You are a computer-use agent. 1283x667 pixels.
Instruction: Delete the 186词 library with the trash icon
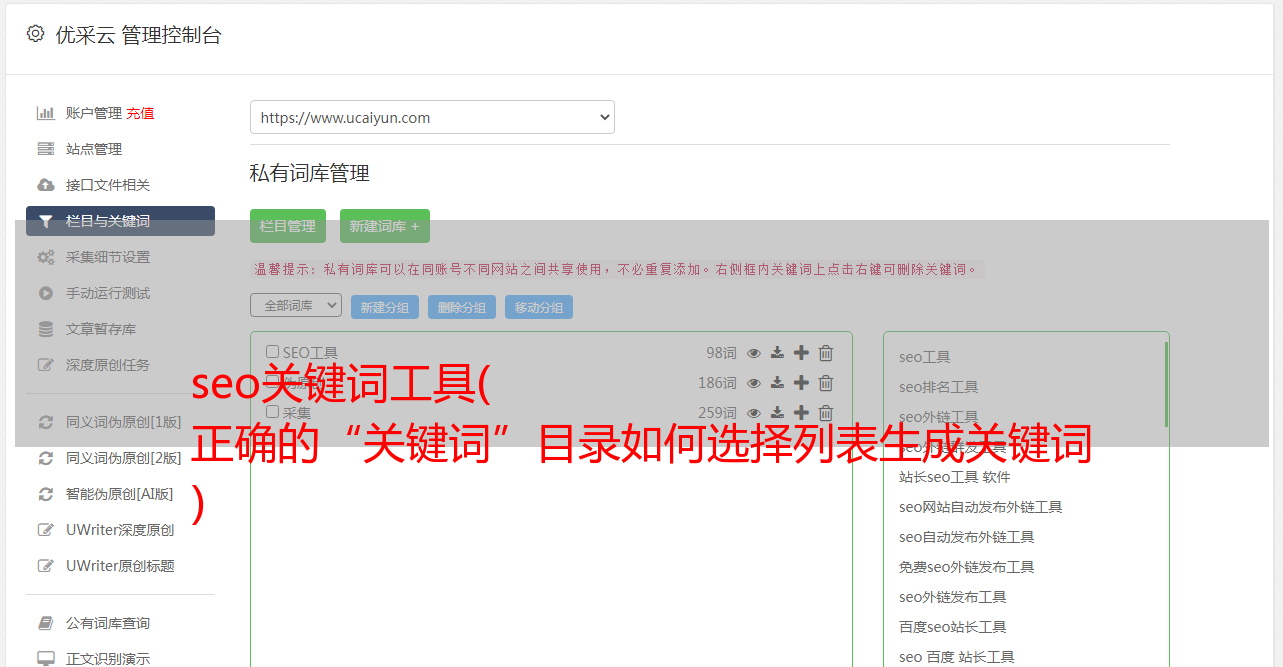(x=826, y=383)
